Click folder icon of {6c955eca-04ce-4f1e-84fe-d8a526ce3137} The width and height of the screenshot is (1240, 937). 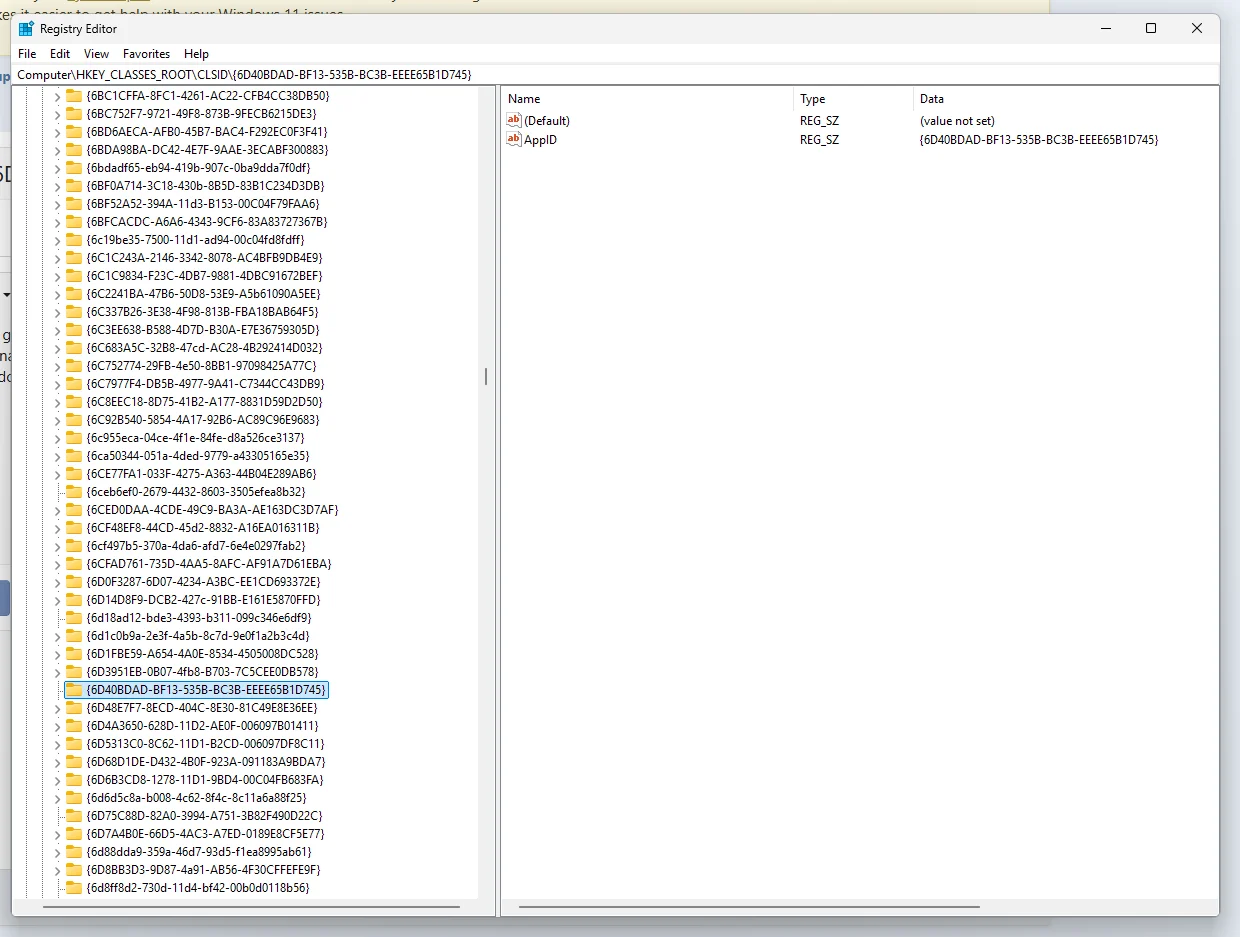[x=74, y=438]
